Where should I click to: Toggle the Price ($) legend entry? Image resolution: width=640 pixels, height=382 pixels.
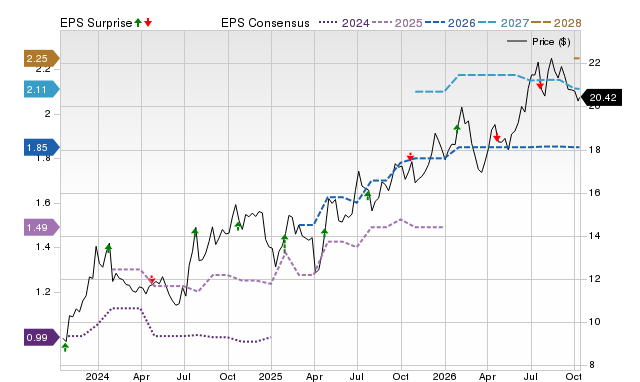click(x=539, y=42)
